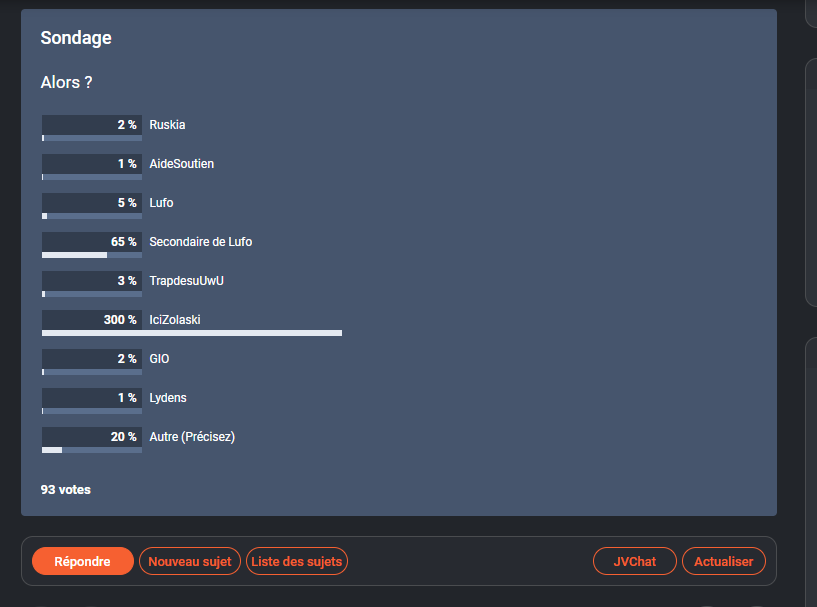Select the GIO poll option
Viewport: 817px width, 607px height.
(158, 359)
